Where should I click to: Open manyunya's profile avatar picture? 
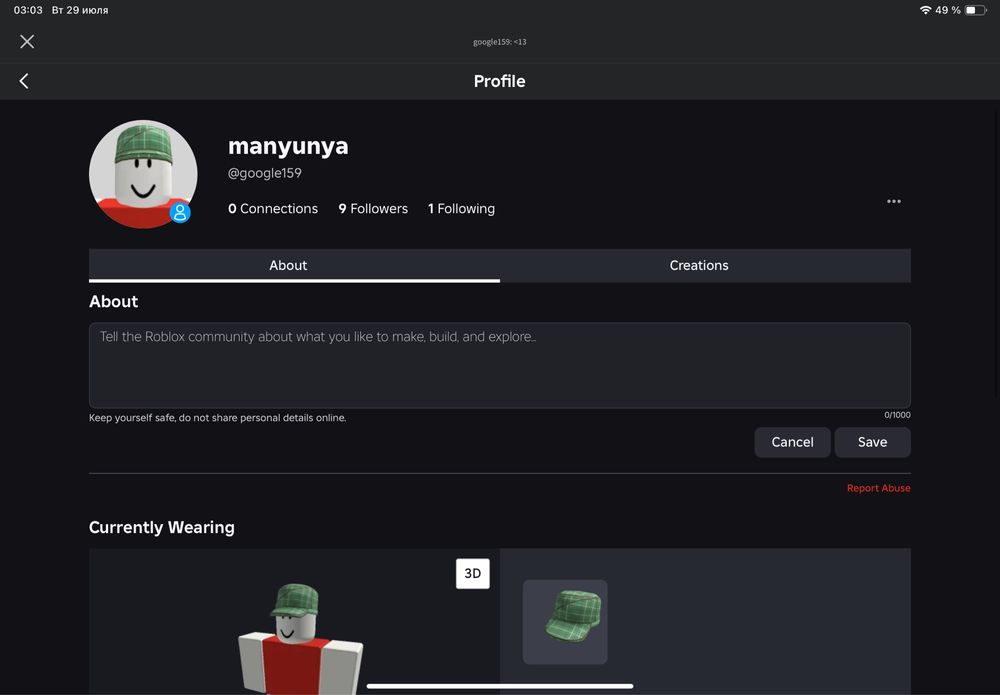tap(143, 174)
